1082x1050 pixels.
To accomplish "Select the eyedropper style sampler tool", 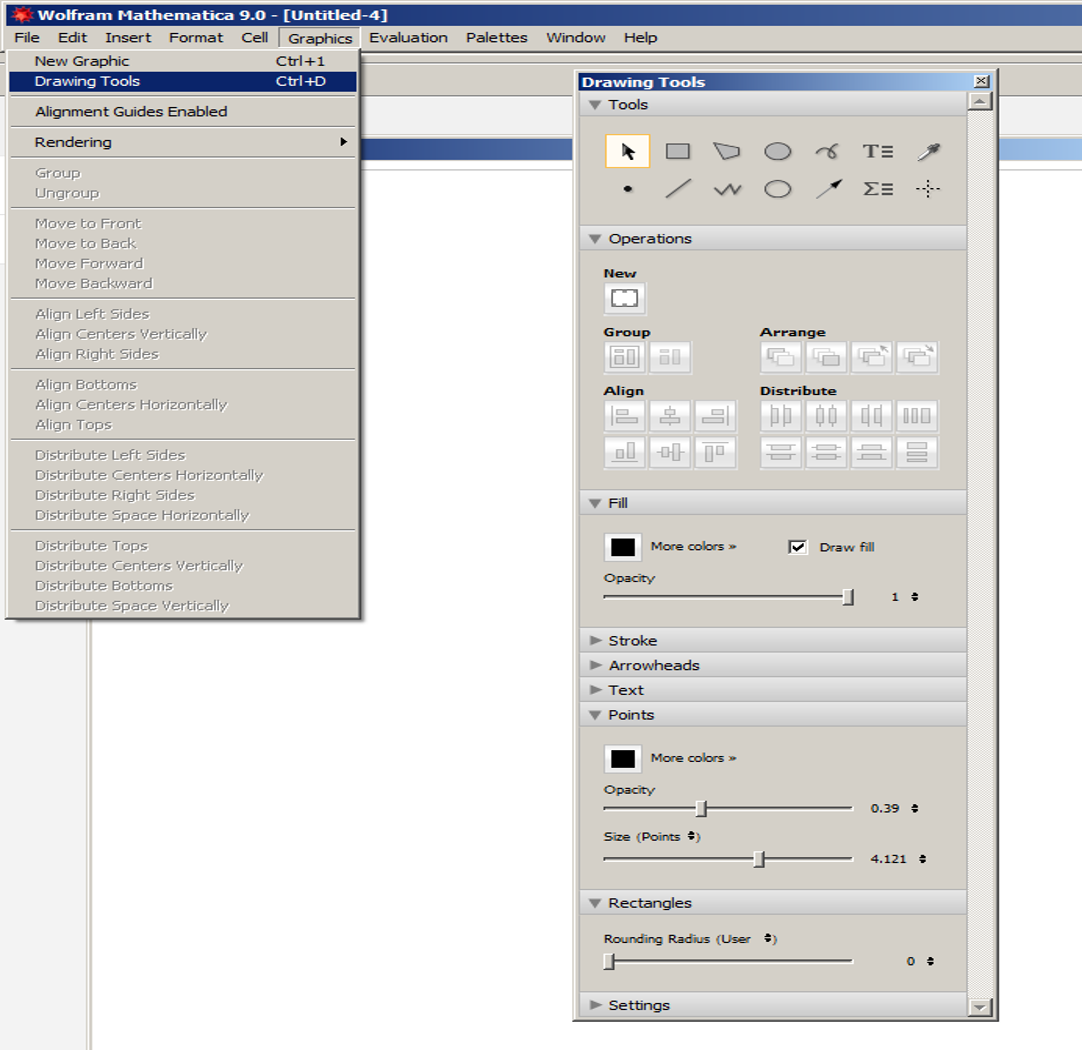I will (929, 151).
